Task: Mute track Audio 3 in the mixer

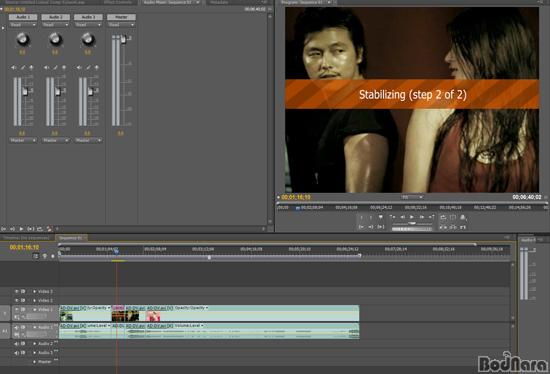Action: pos(79,67)
